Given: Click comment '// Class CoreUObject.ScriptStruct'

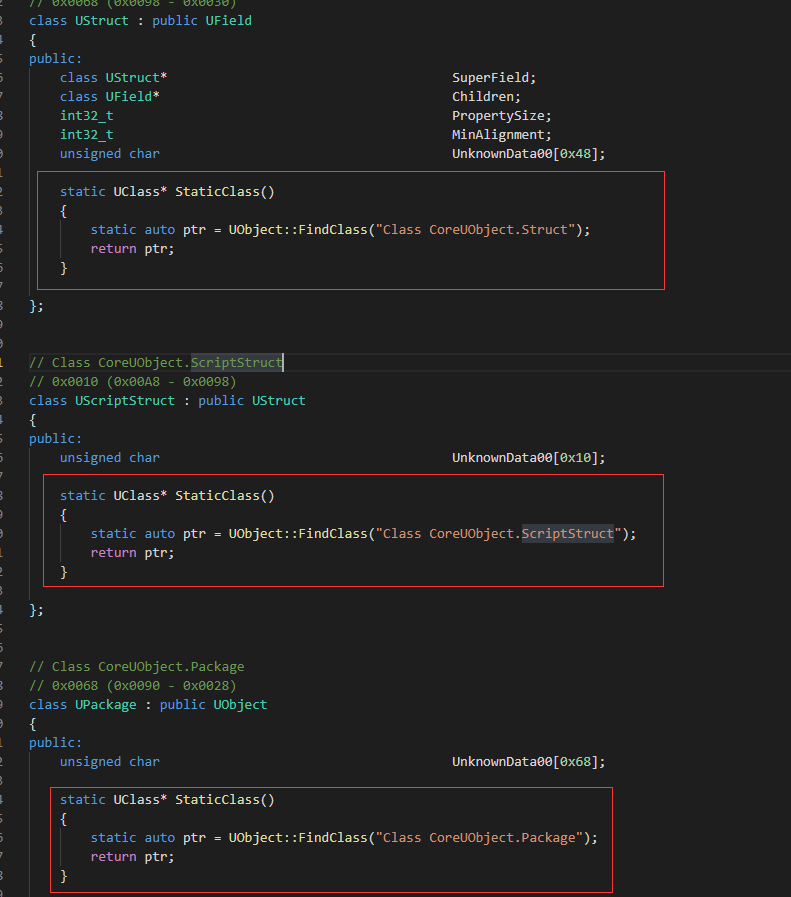Looking at the screenshot, I should click(x=156, y=363).
